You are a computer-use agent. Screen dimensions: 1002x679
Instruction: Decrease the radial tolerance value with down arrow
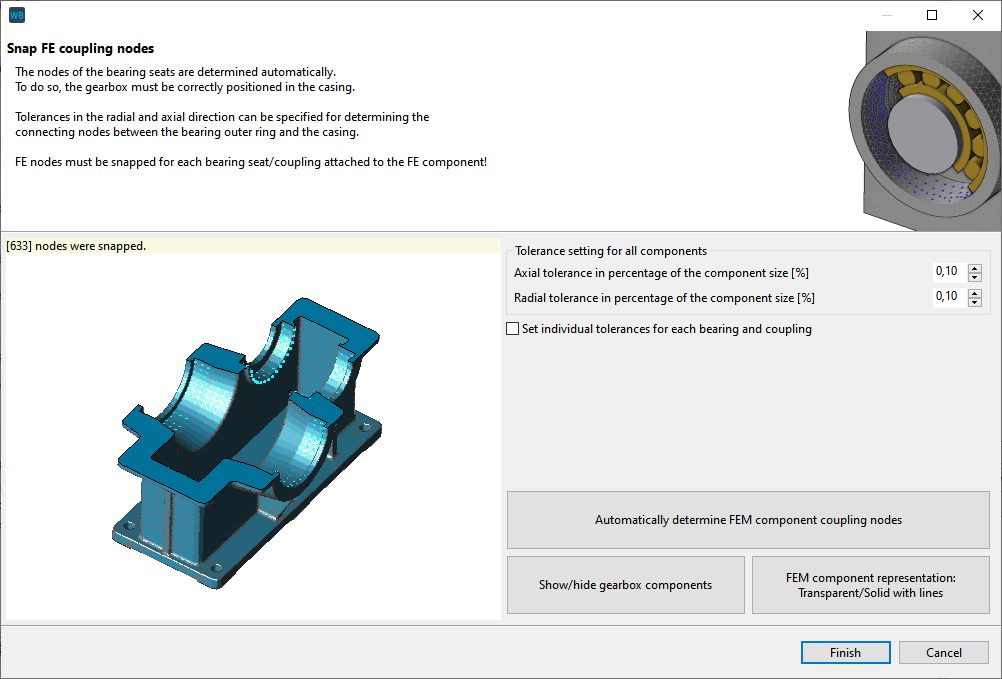tap(973, 301)
